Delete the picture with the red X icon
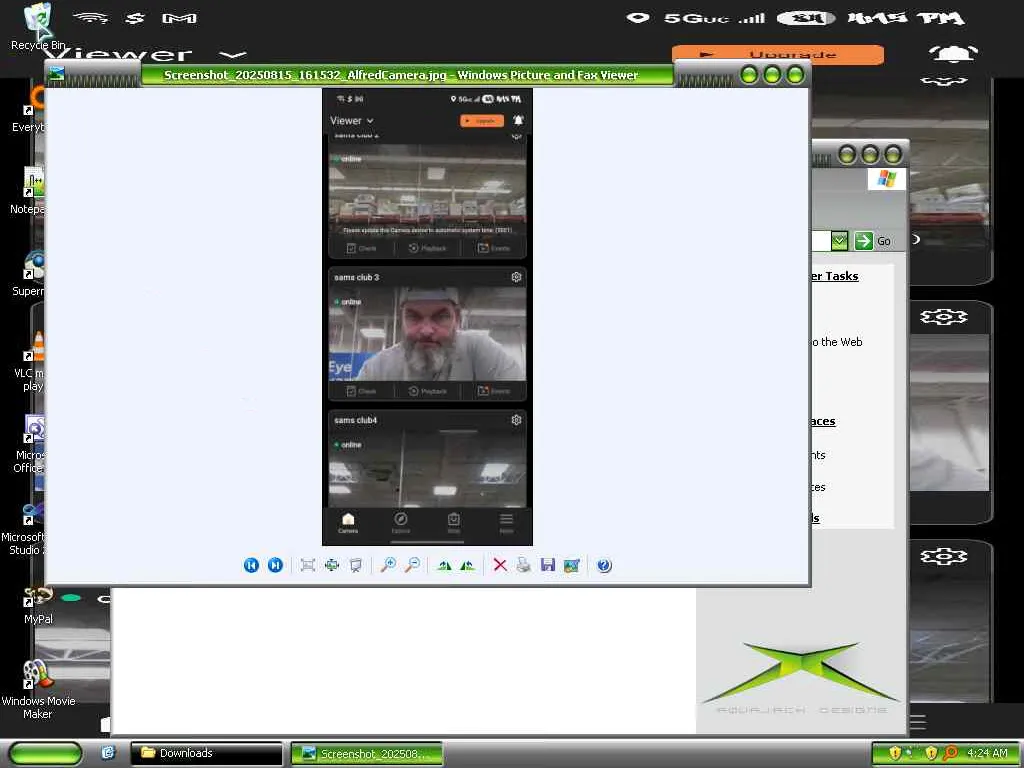Viewport: 1024px width, 768px height. point(500,565)
